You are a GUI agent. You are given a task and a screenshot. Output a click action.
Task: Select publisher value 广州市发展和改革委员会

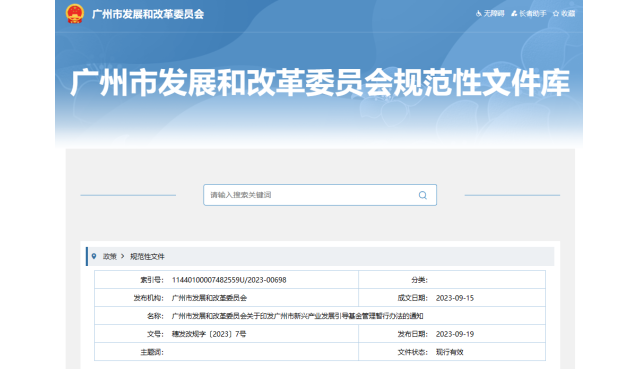point(209,298)
